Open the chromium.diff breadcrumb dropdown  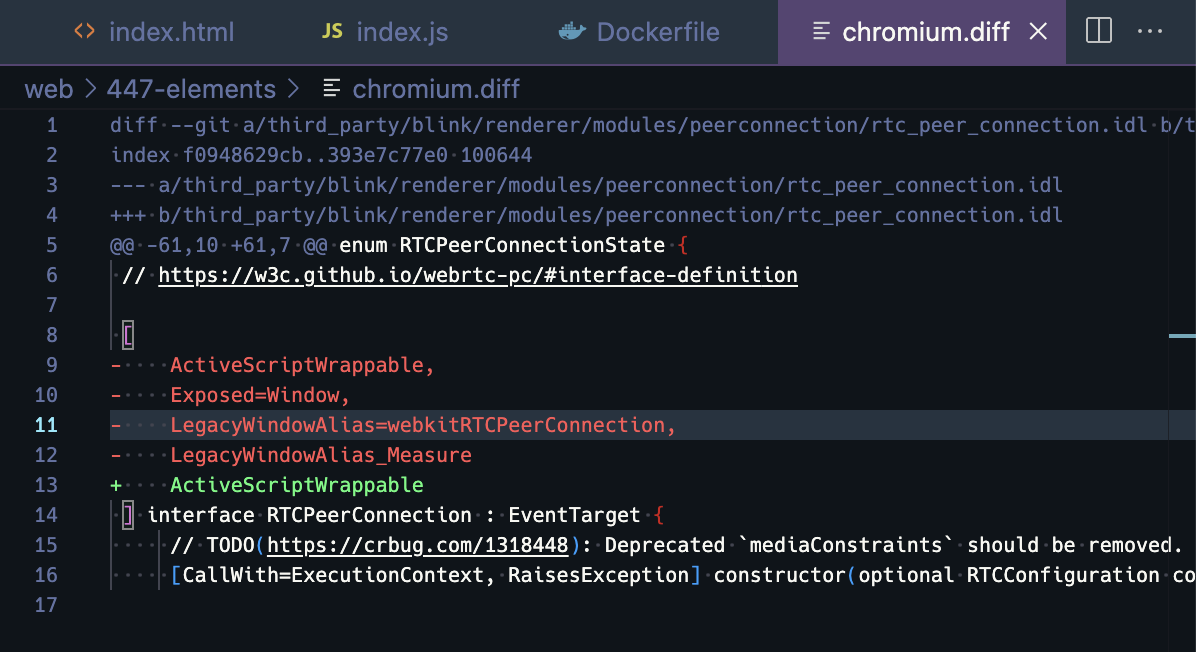point(436,89)
